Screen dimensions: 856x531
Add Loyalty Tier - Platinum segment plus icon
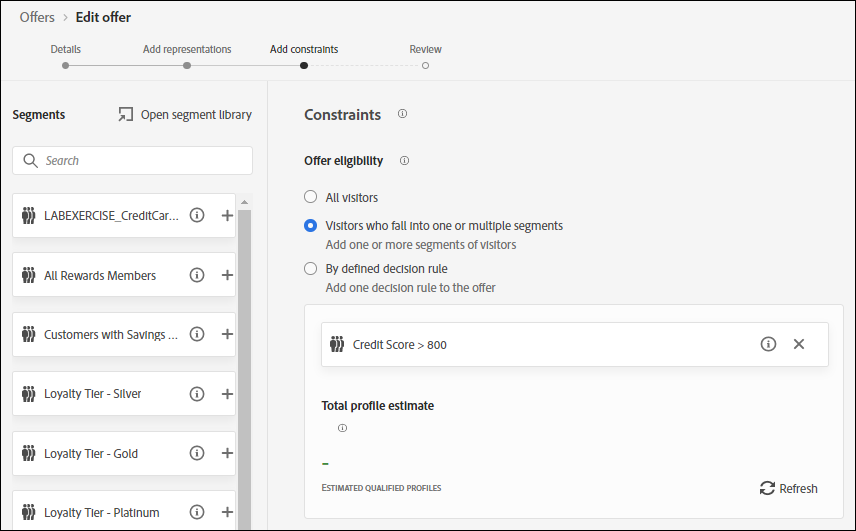227,512
